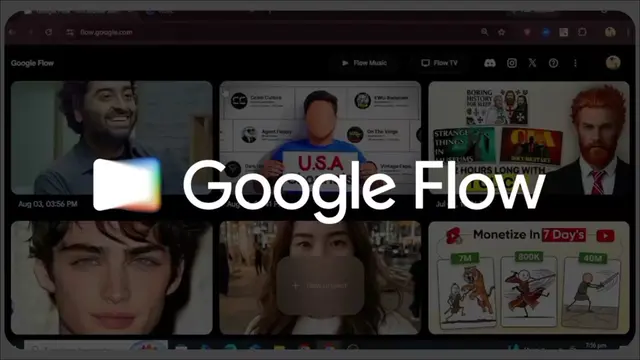Open the red-haired man in suit thumbnail
640x360 pixels.
pyautogui.click(x=529, y=138)
